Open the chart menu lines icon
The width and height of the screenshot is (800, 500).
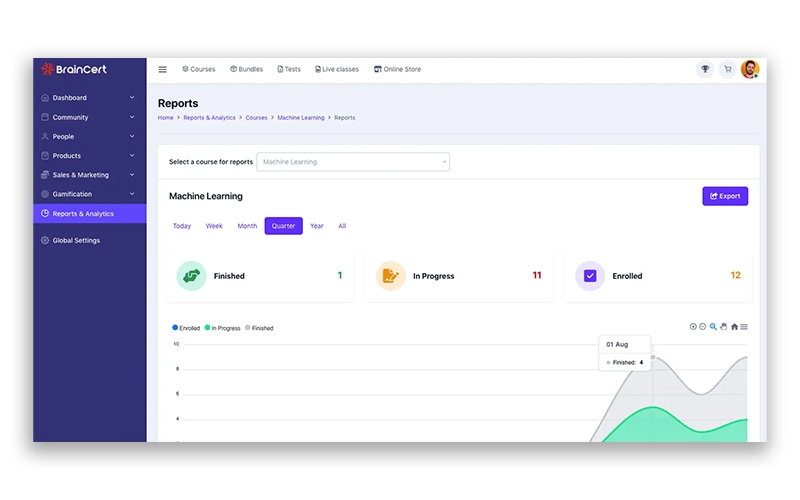click(x=744, y=327)
